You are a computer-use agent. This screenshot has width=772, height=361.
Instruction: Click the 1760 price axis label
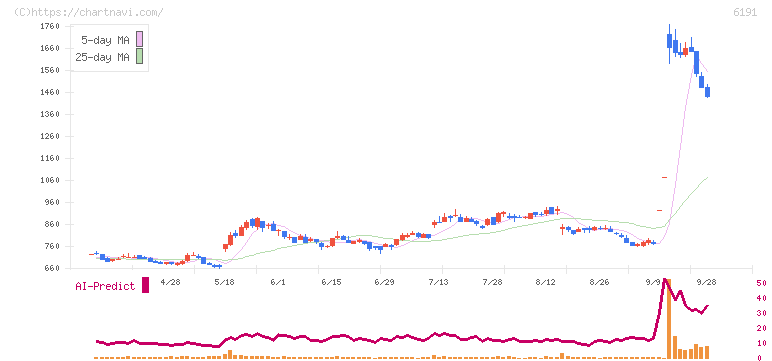click(50, 26)
